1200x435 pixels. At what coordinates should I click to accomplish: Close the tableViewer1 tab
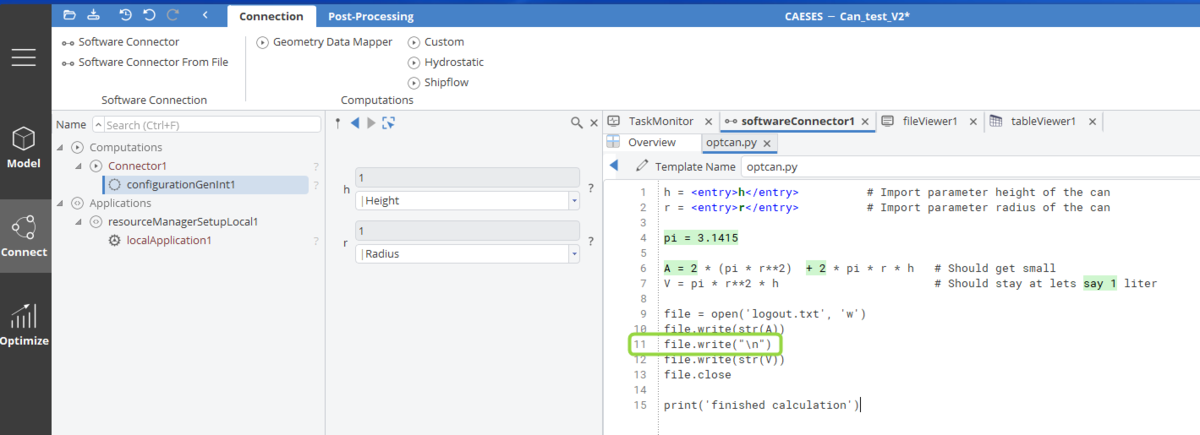tap(1092, 121)
